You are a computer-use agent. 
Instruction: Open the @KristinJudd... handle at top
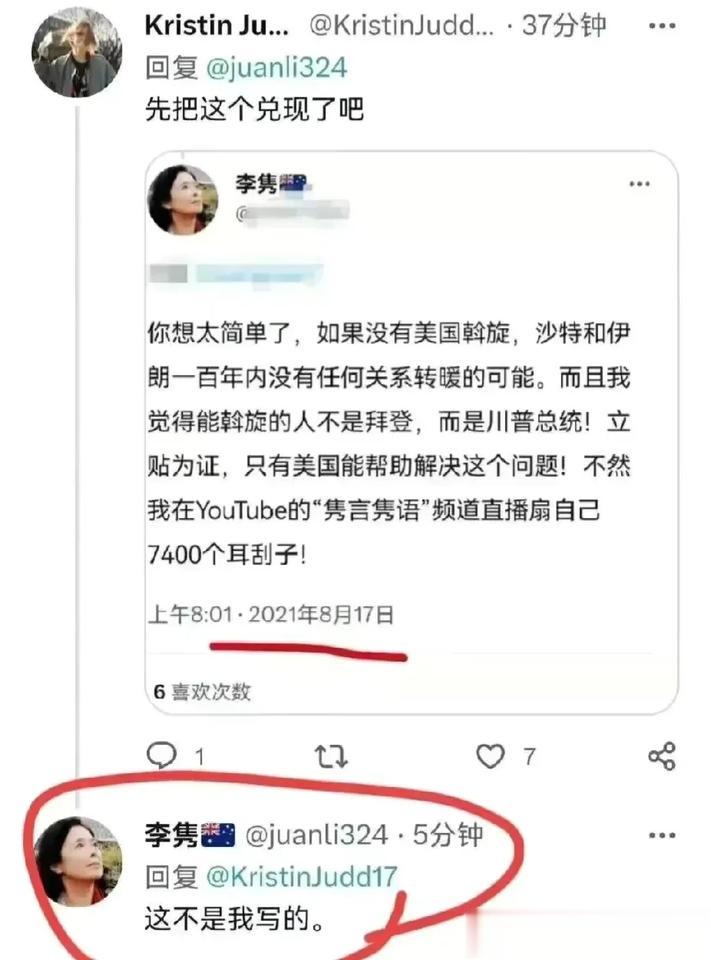[401, 26]
